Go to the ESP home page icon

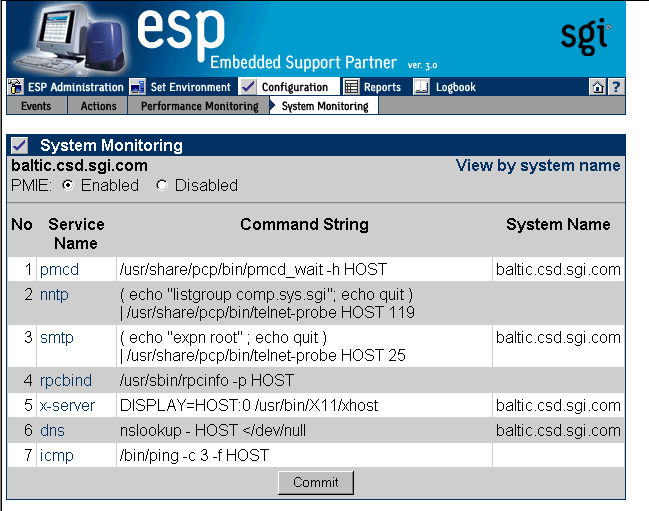point(597,87)
